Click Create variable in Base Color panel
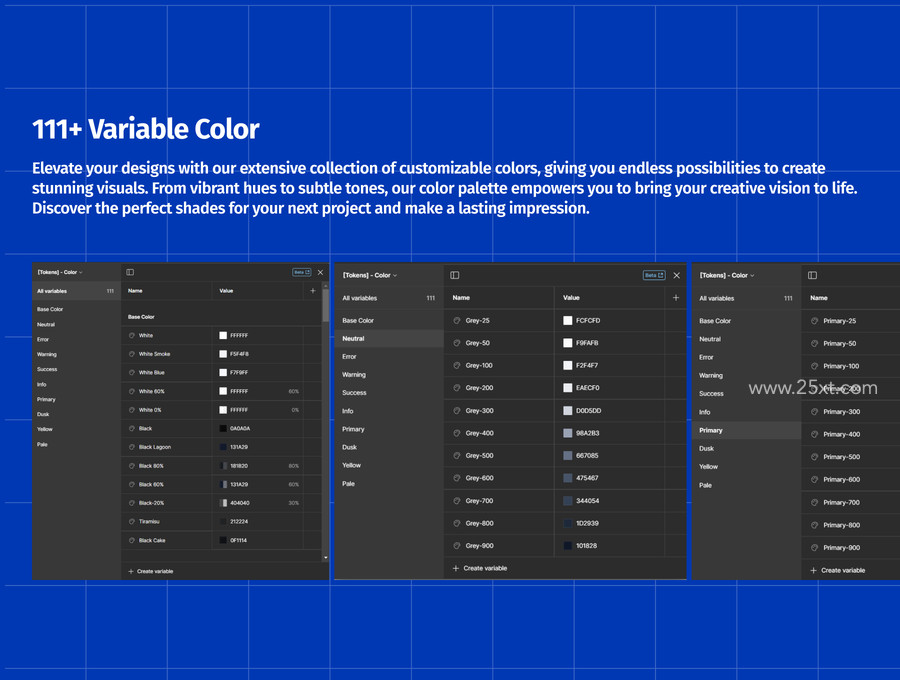 pos(151,572)
